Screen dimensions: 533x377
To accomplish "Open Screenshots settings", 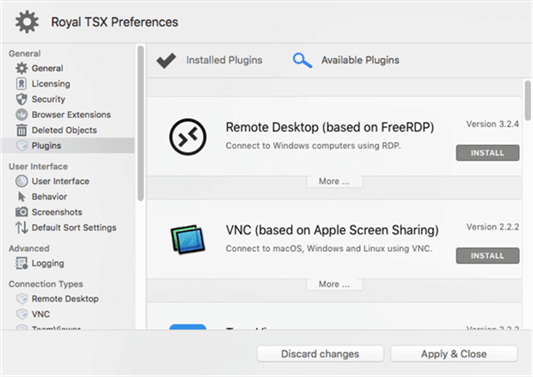I will (68, 212).
